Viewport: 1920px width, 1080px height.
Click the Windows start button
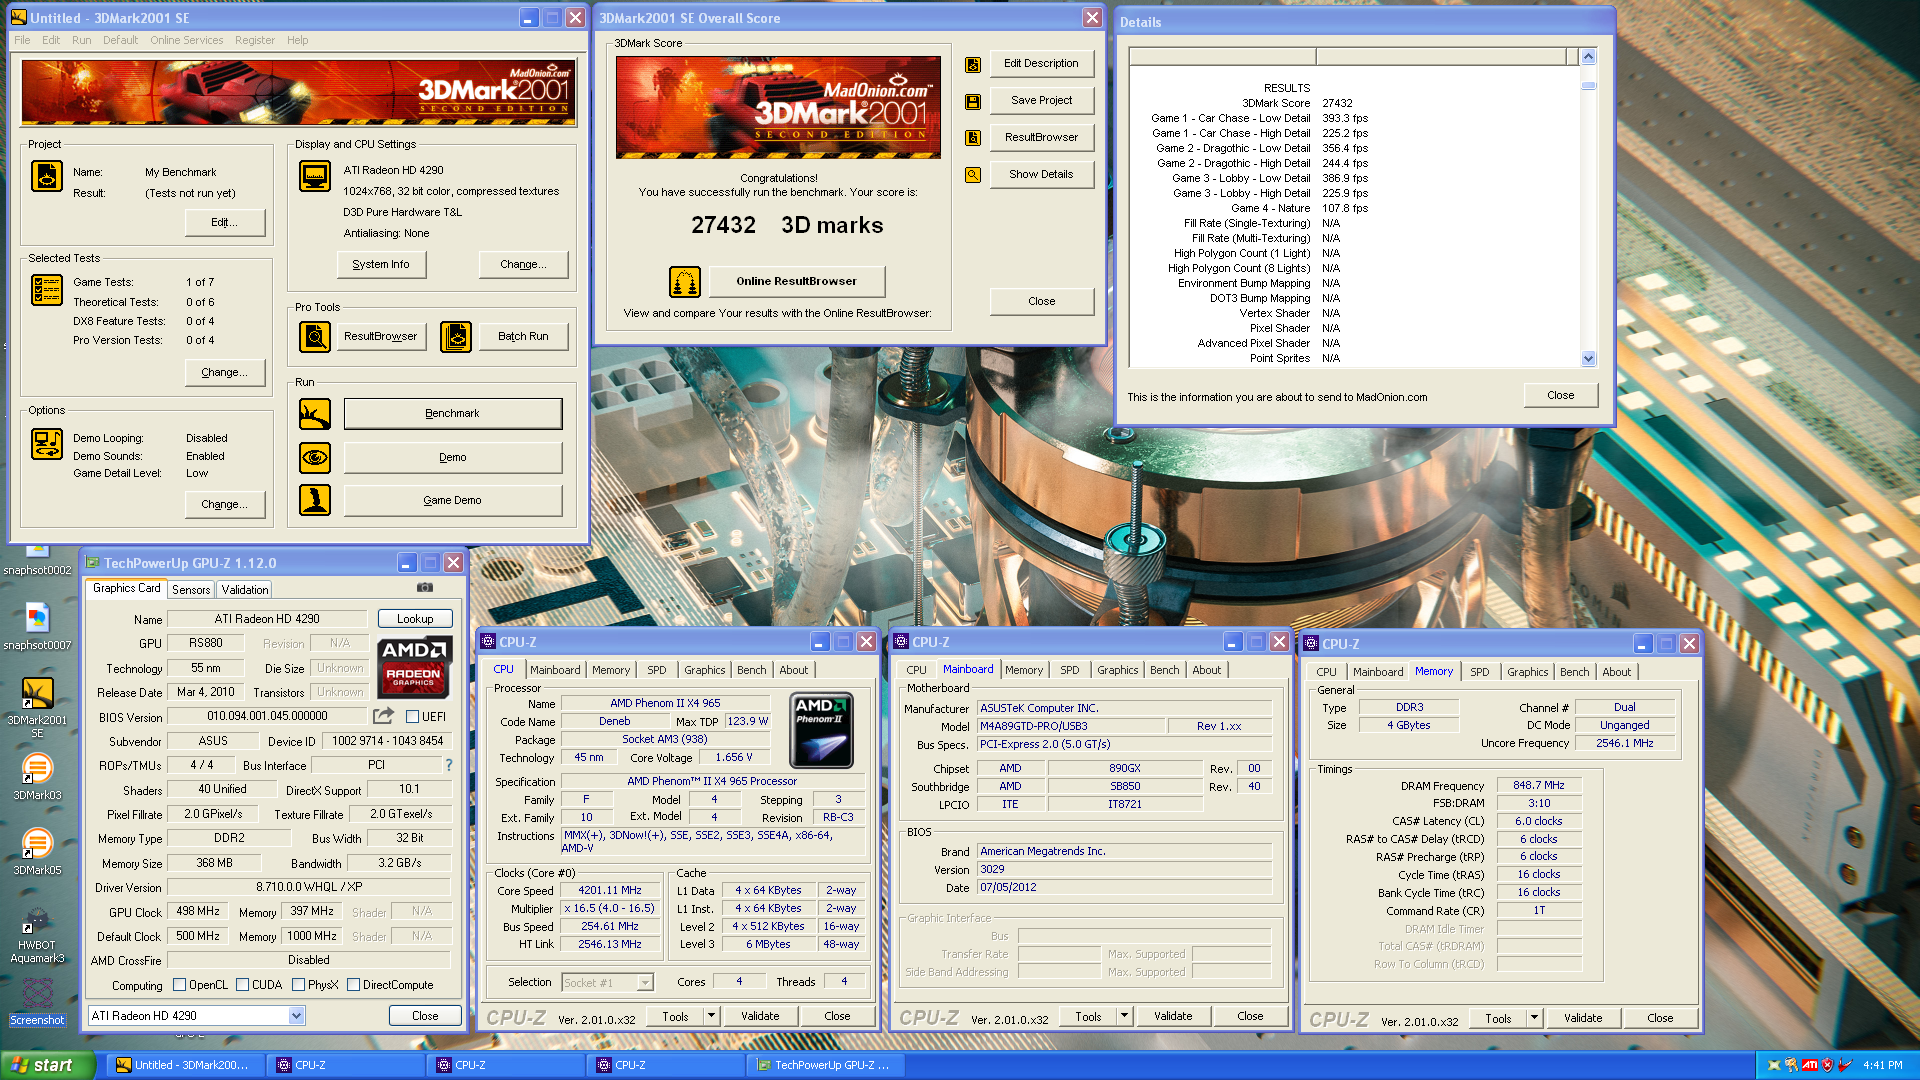pos(47,1065)
